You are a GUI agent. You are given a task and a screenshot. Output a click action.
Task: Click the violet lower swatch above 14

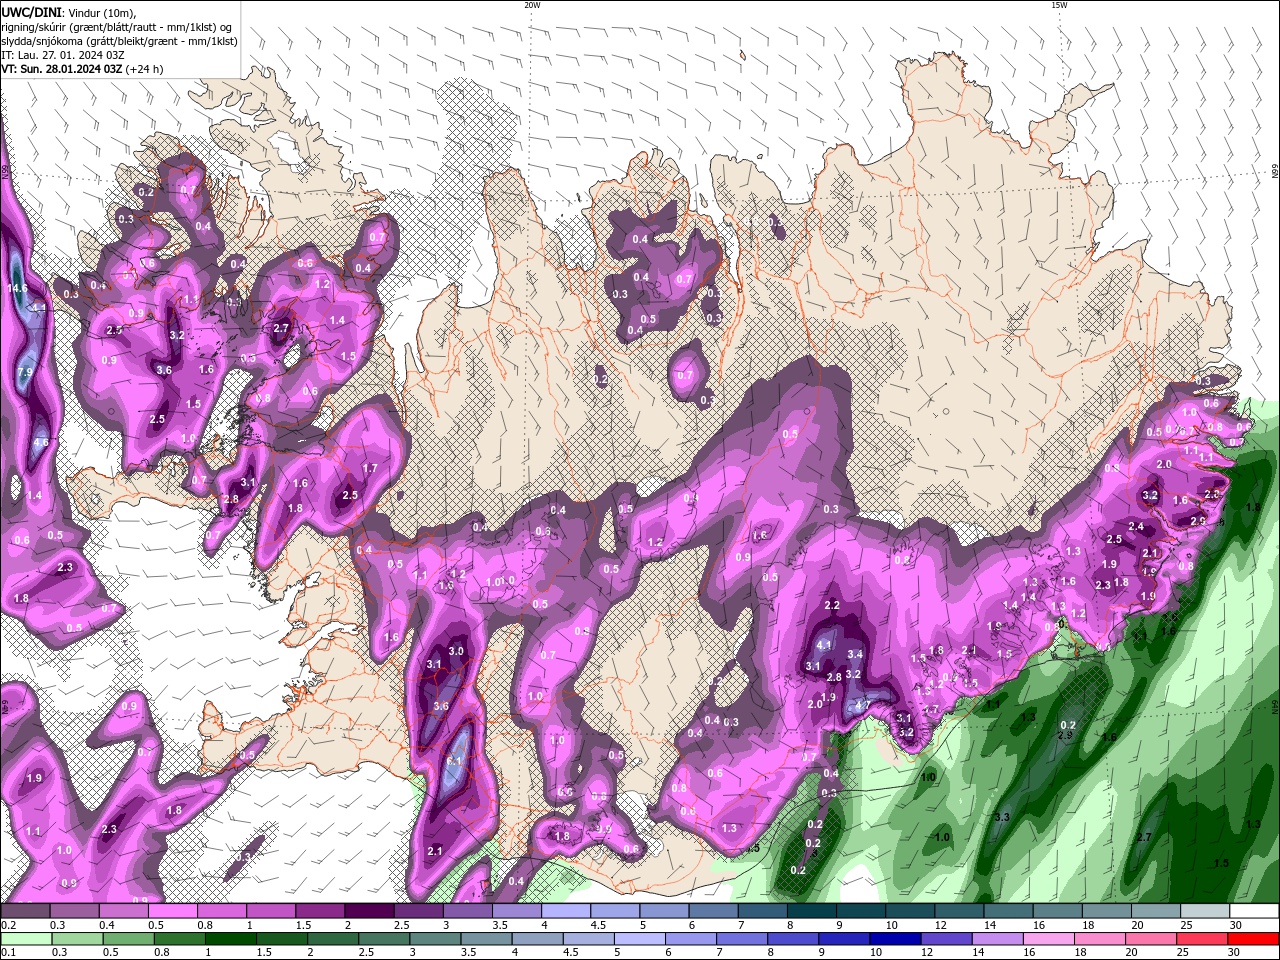(997, 939)
